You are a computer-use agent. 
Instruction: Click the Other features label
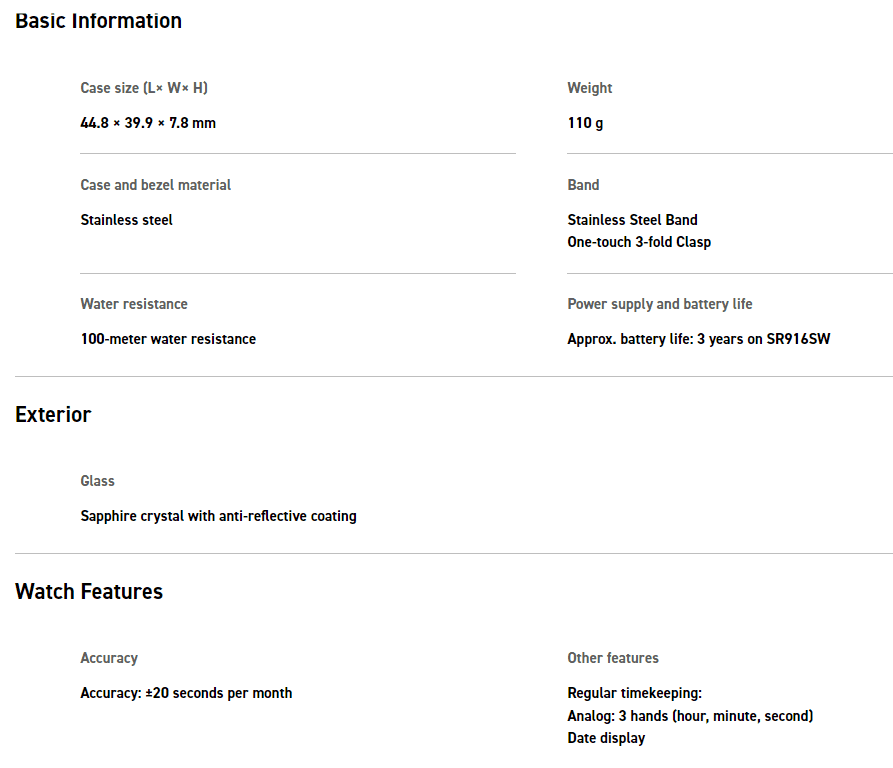[613, 658]
